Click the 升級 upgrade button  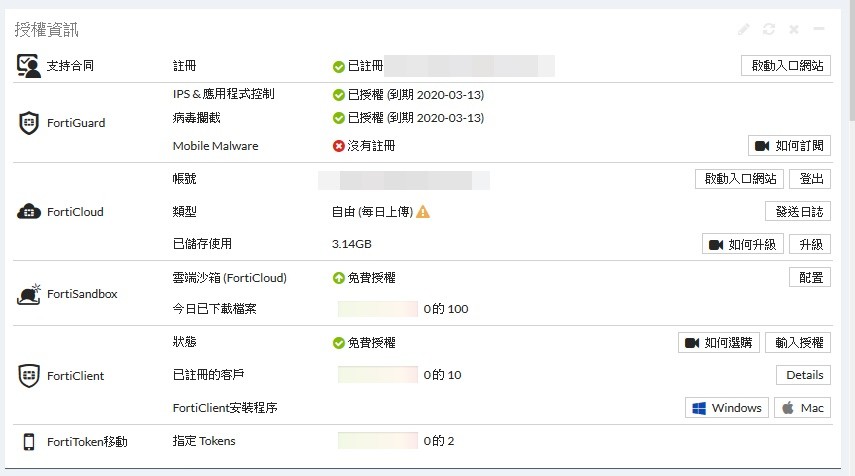click(810, 244)
